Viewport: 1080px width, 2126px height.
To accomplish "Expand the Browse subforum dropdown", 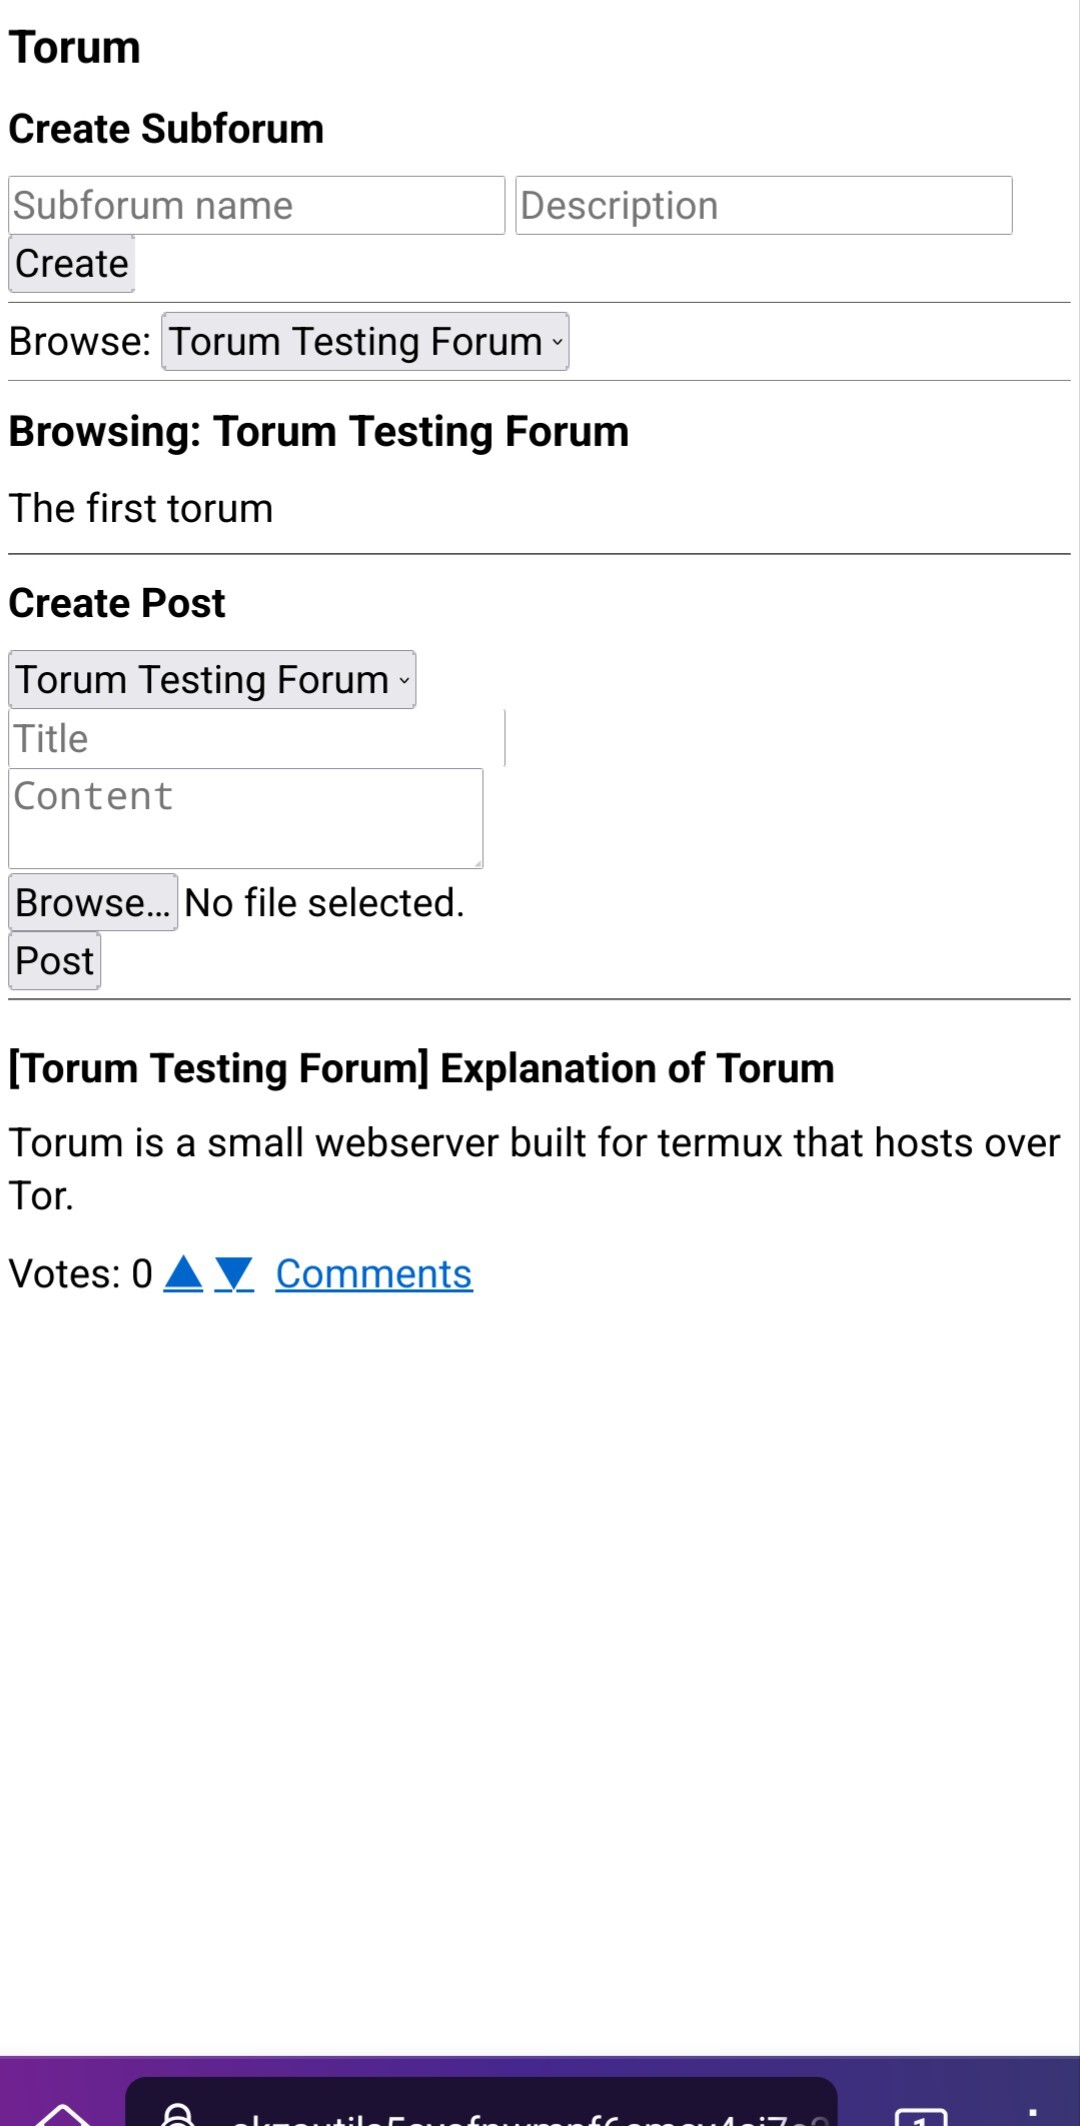I will tap(365, 342).
